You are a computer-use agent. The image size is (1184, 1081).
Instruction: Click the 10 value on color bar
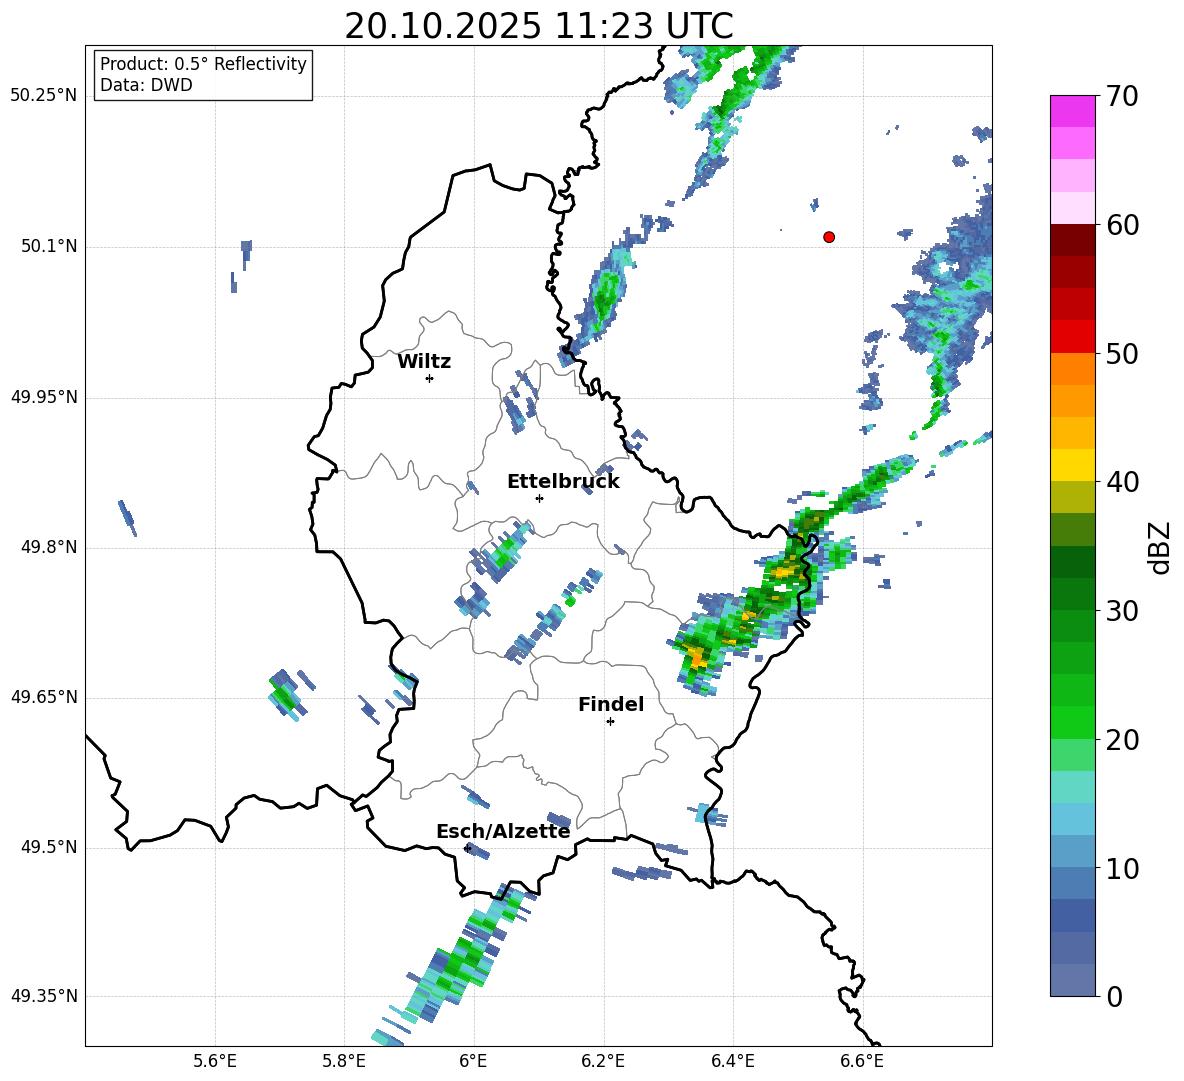(x=1121, y=868)
